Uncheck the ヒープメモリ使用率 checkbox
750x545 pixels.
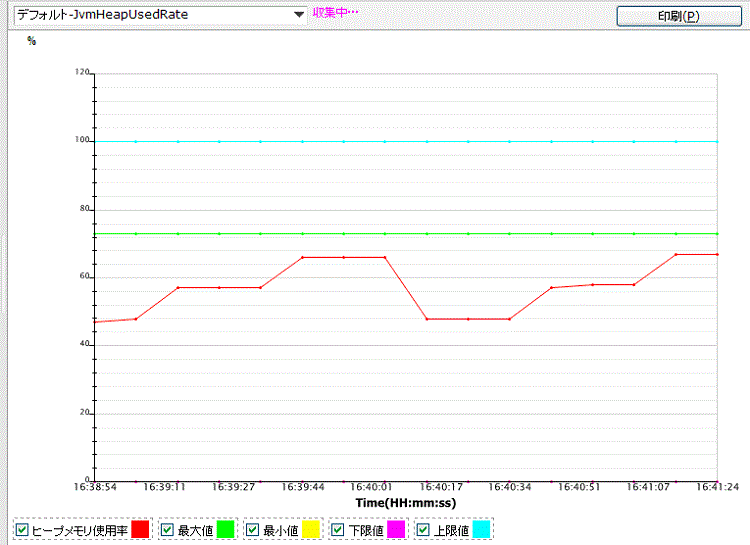23,530
